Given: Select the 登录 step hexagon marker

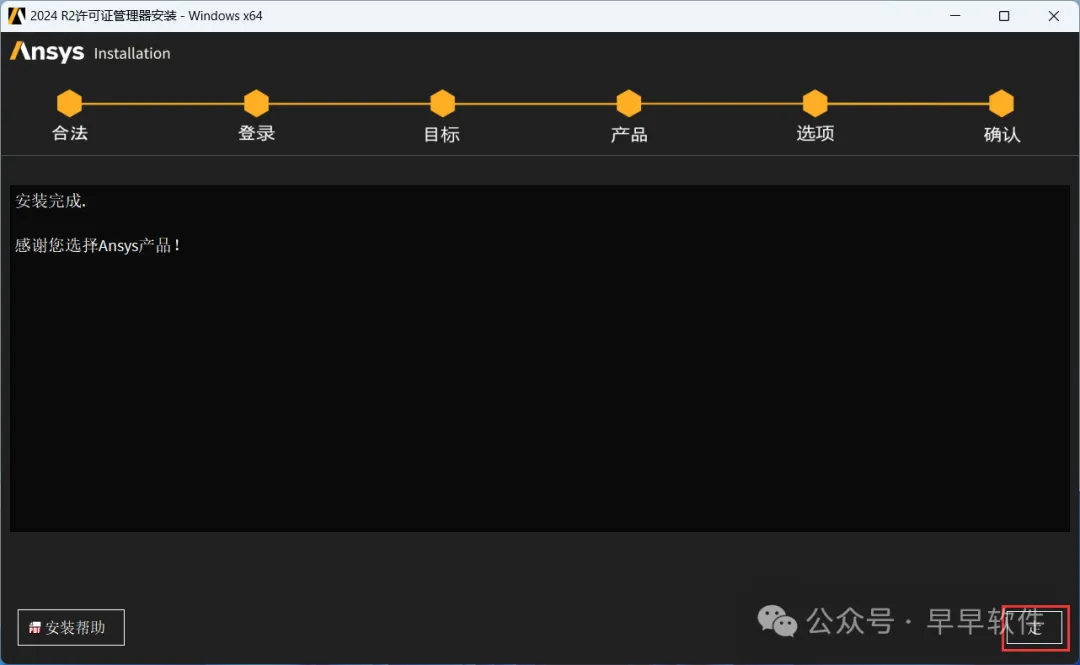Looking at the screenshot, I should (x=256, y=103).
